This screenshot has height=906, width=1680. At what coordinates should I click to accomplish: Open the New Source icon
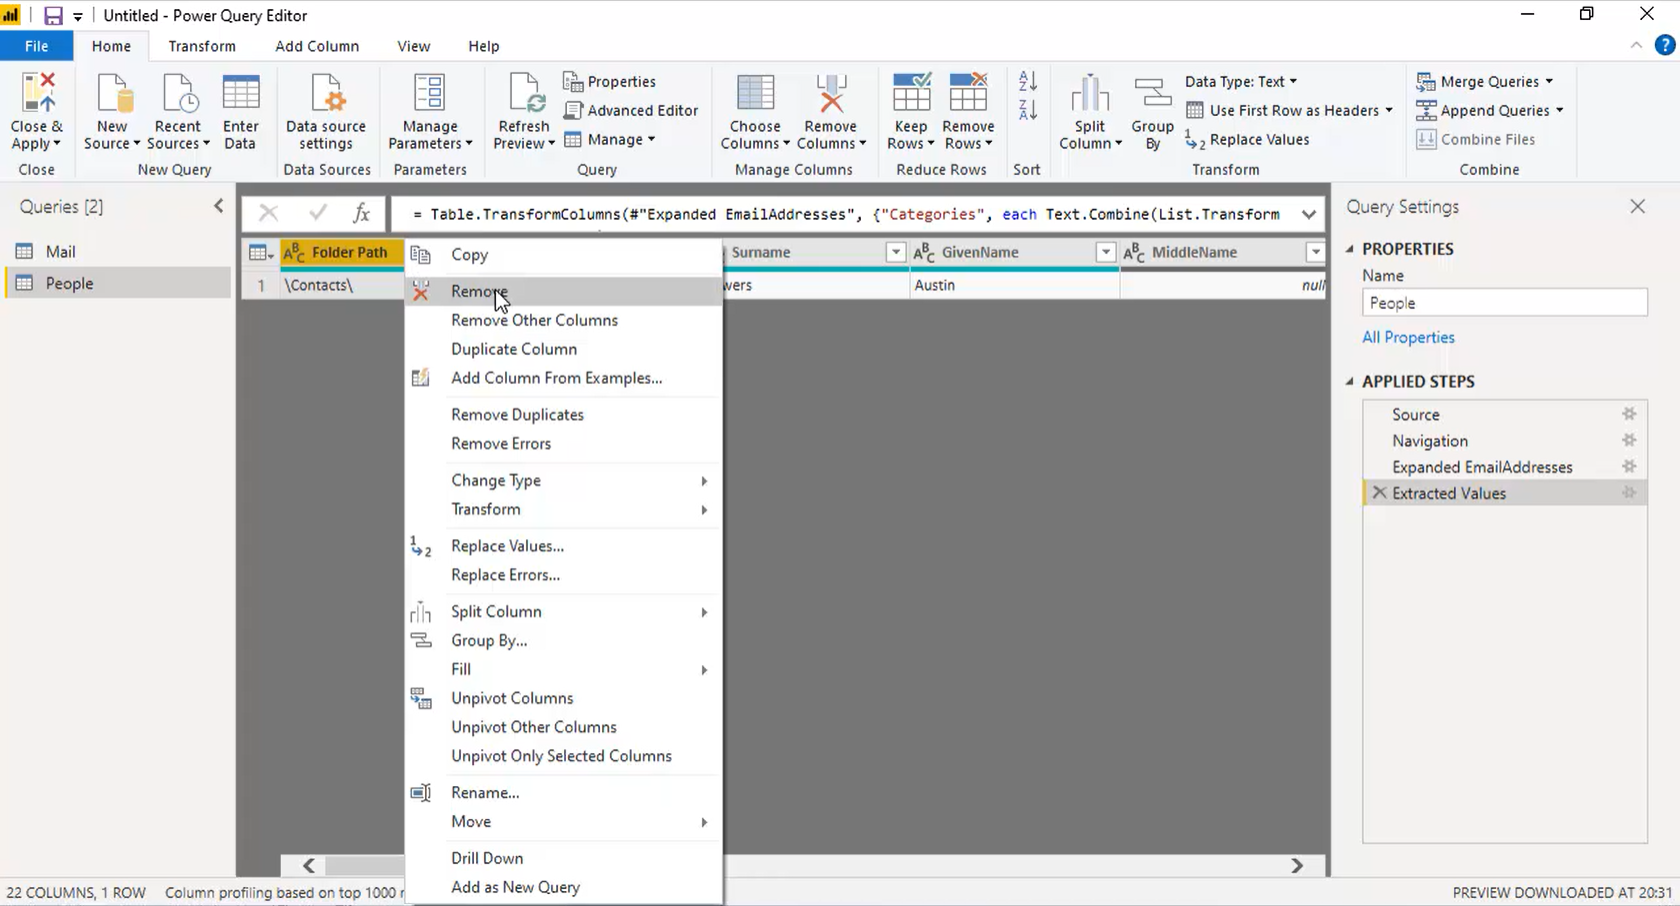(113, 93)
